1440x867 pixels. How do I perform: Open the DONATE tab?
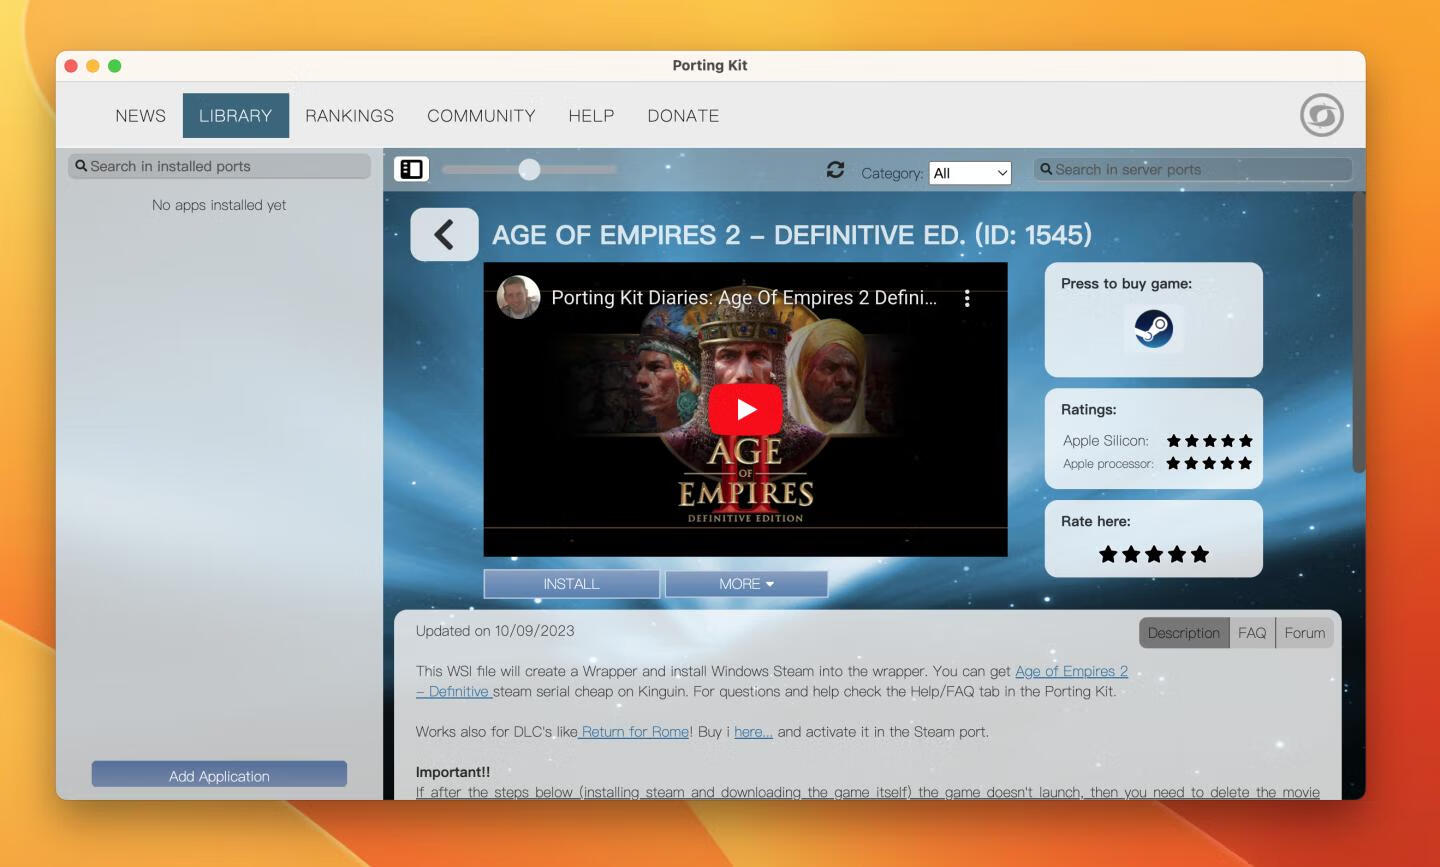click(x=683, y=116)
